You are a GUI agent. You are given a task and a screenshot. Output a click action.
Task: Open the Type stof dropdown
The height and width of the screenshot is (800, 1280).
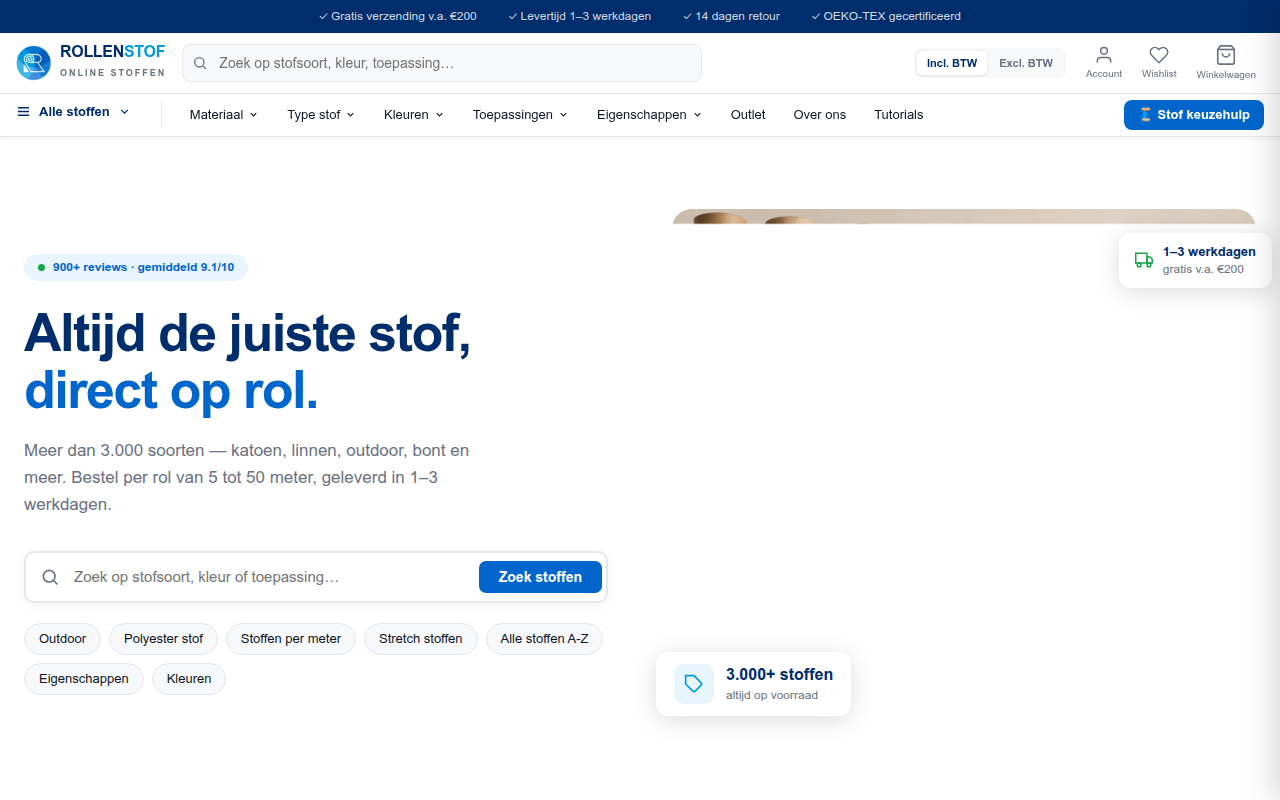tap(321, 115)
